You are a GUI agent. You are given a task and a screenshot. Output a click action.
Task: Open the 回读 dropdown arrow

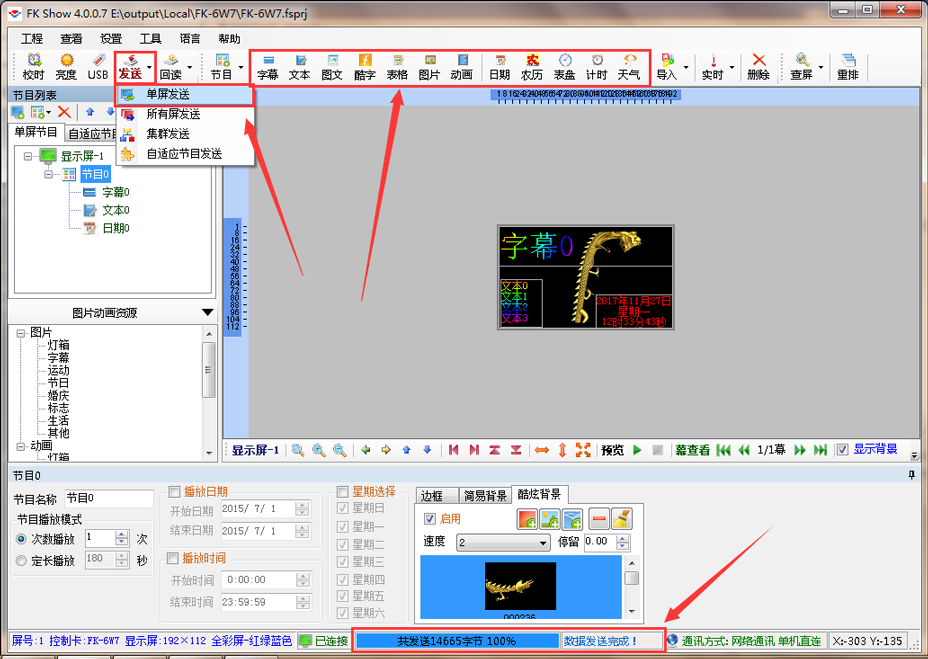[189, 67]
